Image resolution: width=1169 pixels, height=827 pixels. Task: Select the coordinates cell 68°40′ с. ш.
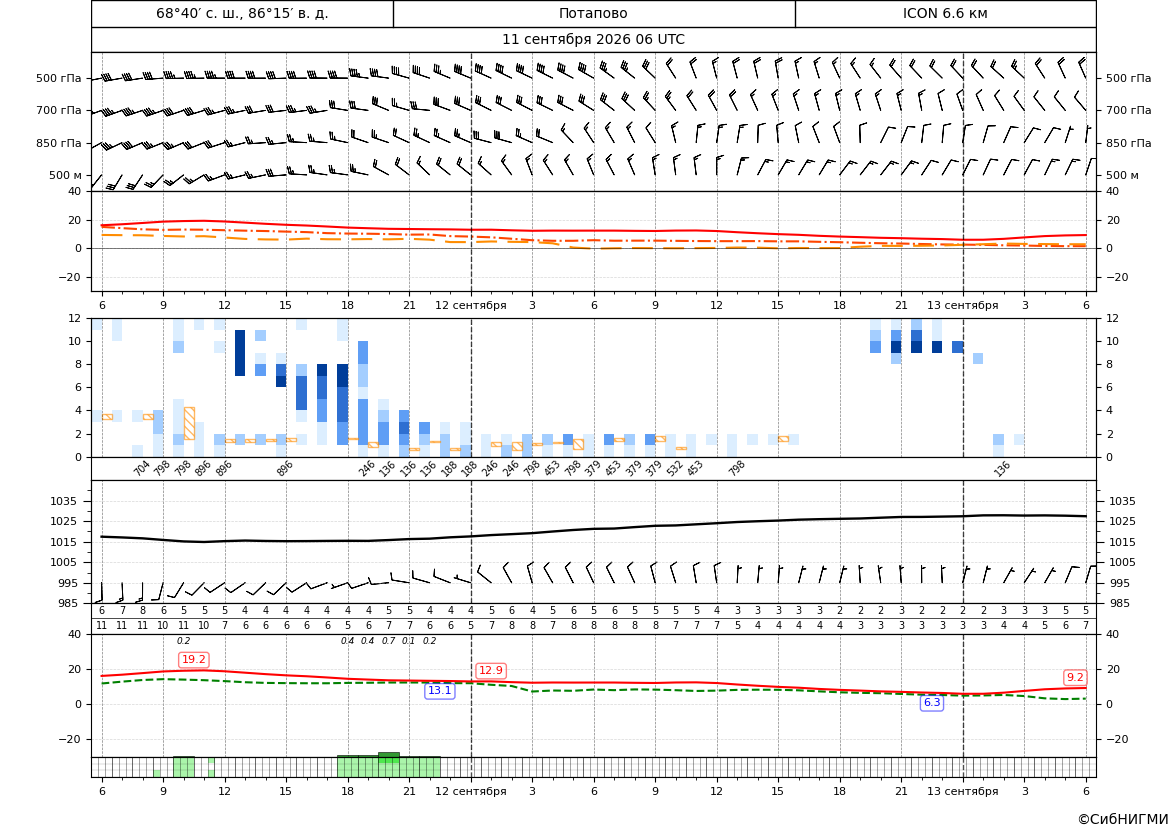242,13
